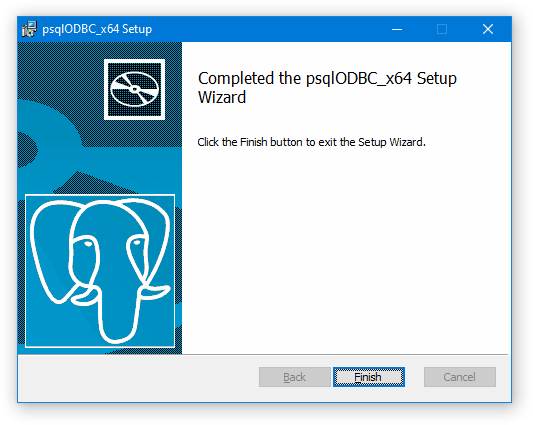Click the installer icon in title bar
533x425 pixels.
[x=30, y=29]
